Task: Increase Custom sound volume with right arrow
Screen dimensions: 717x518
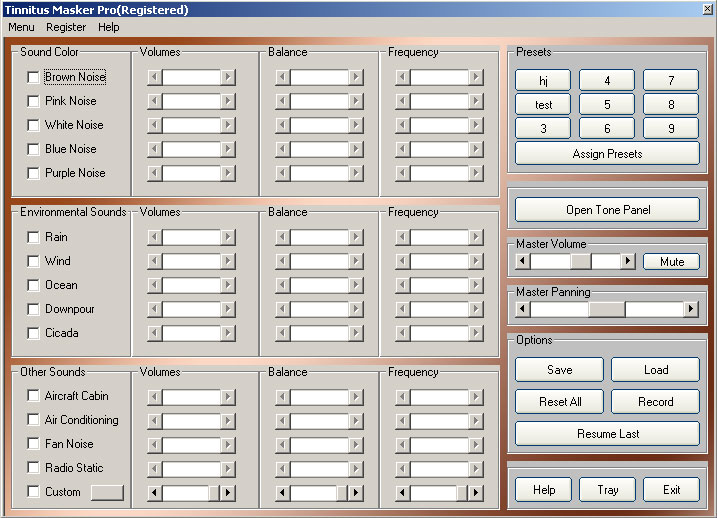Action: point(228,492)
